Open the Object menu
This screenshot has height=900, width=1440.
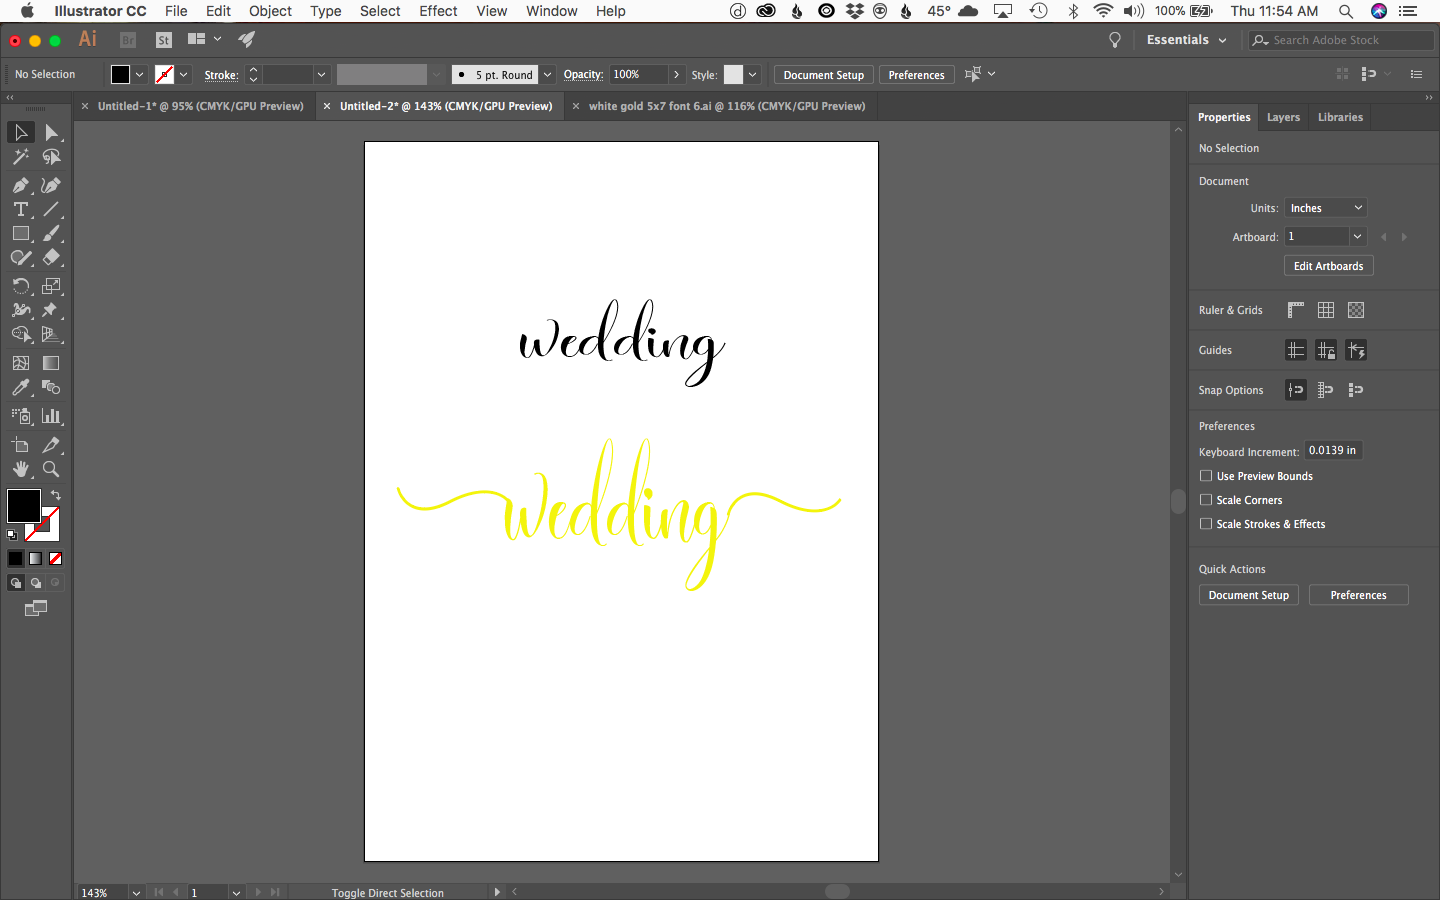270,11
